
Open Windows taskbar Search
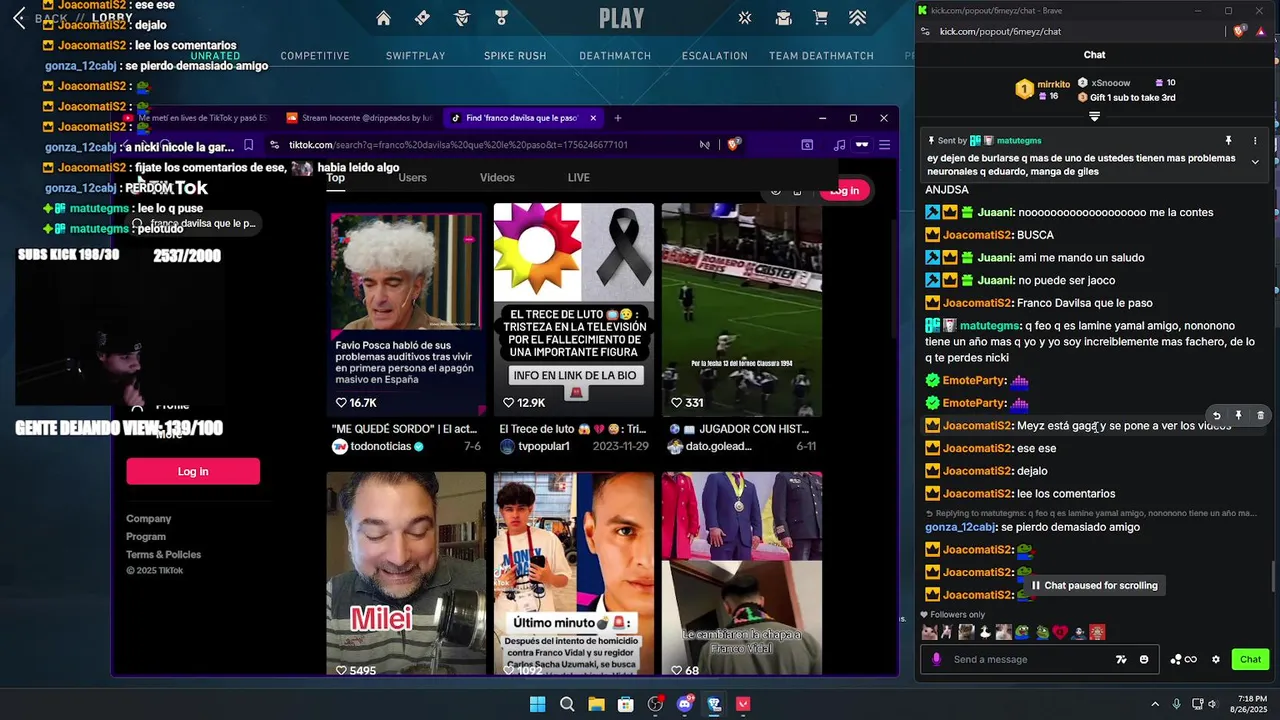tap(567, 704)
